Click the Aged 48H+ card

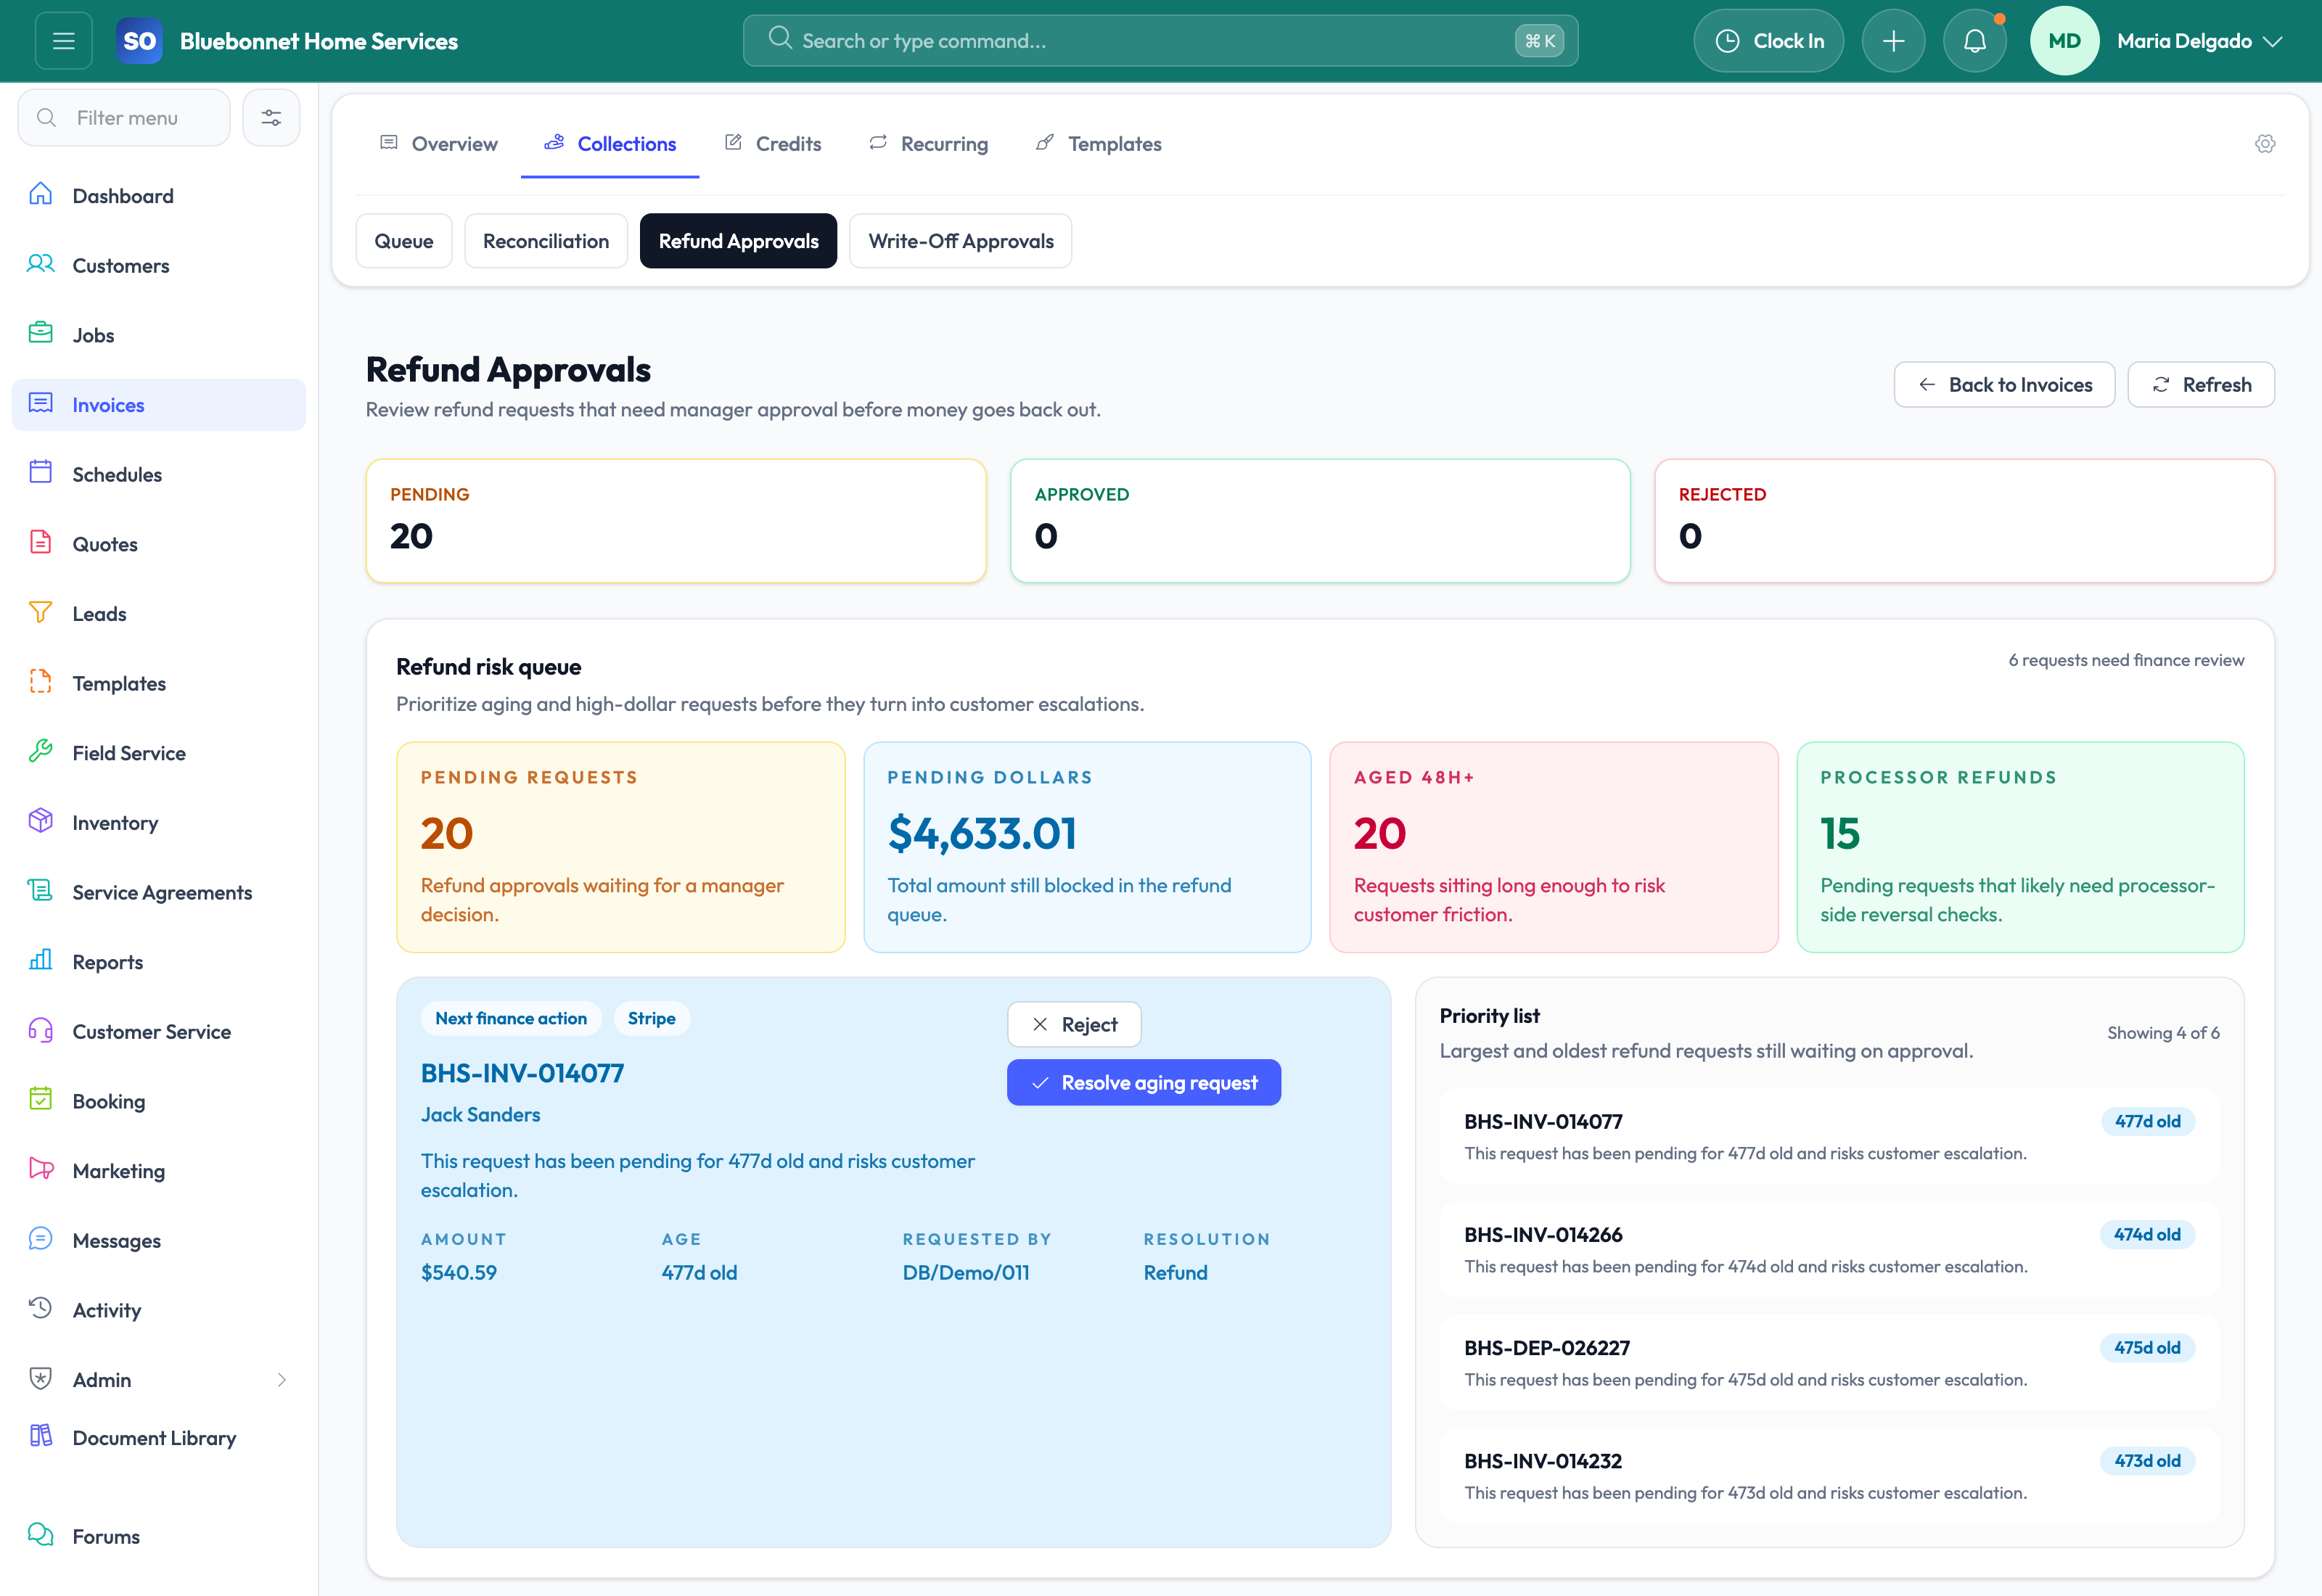coord(1554,847)
